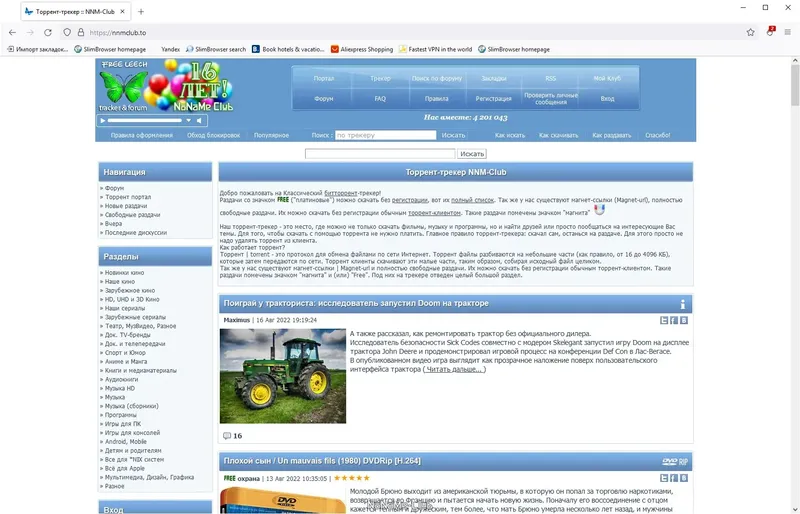Reload the page with refresh icon
Screen dimensions: 800x514
[x=48, y=32]
